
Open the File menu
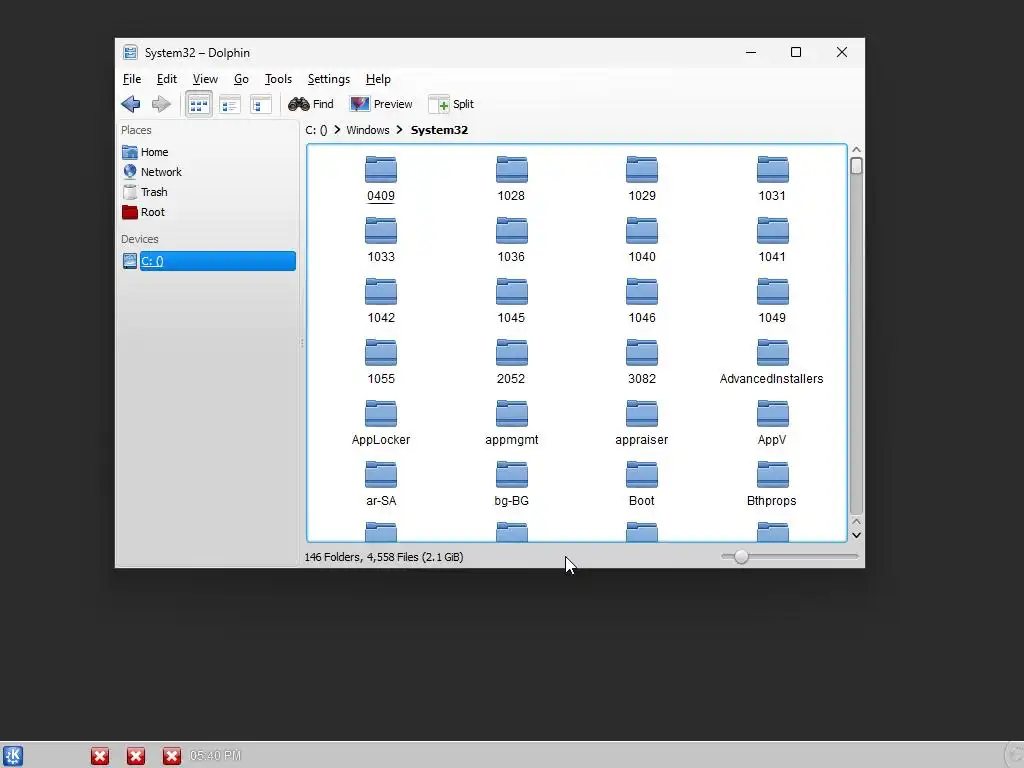click(131, 79)
